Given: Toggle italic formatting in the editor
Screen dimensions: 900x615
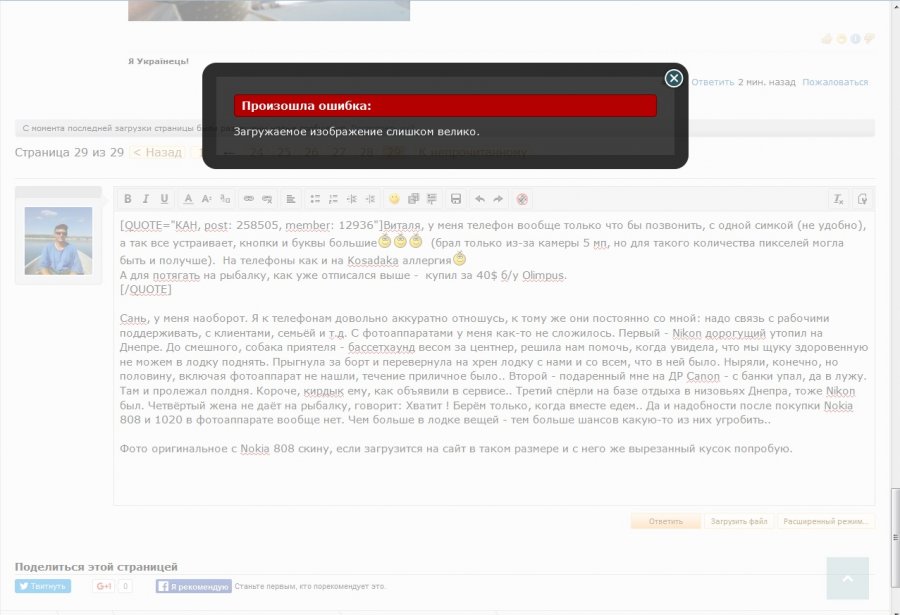Looking at the screenshot, I should pyautogui.click(x=146, y=199).
